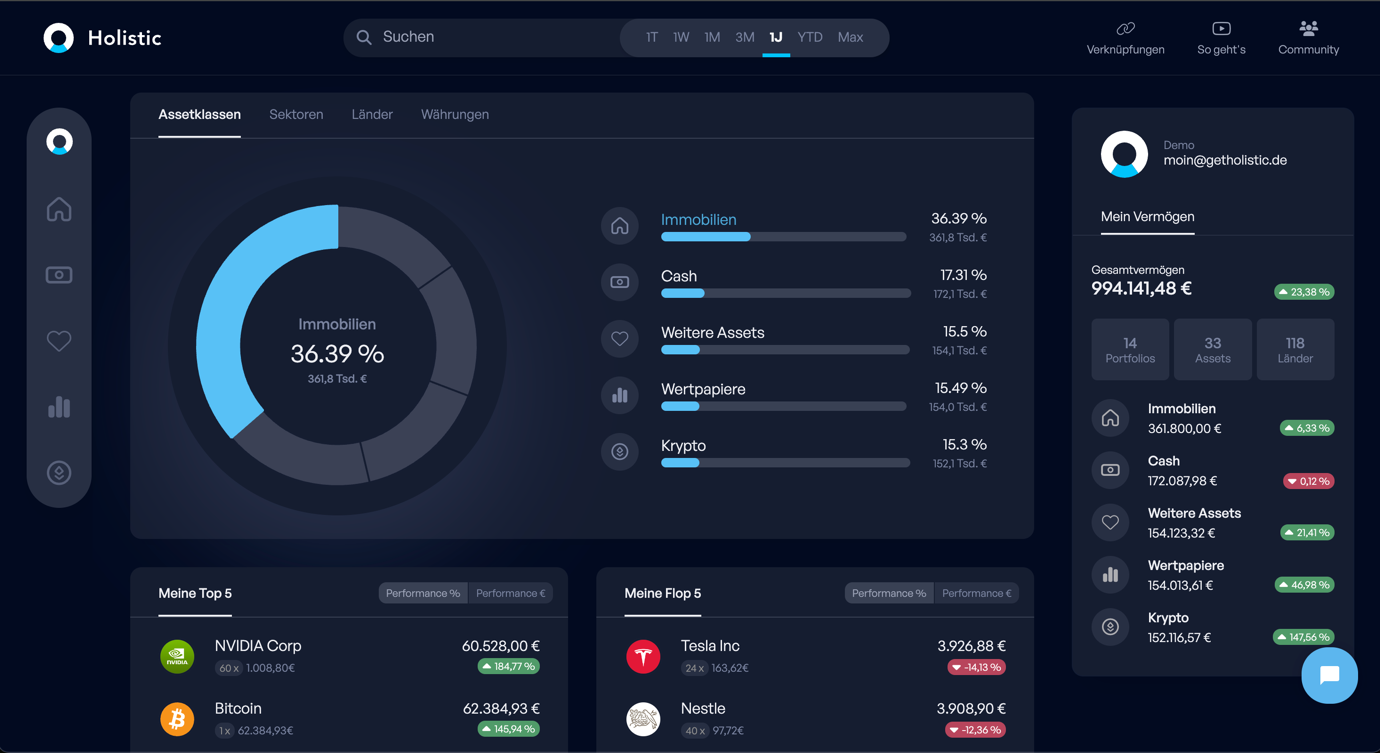This screenshot has height=753, width=1380.
Task: Switch to the Währungen tab
Action: coord(455,114)
